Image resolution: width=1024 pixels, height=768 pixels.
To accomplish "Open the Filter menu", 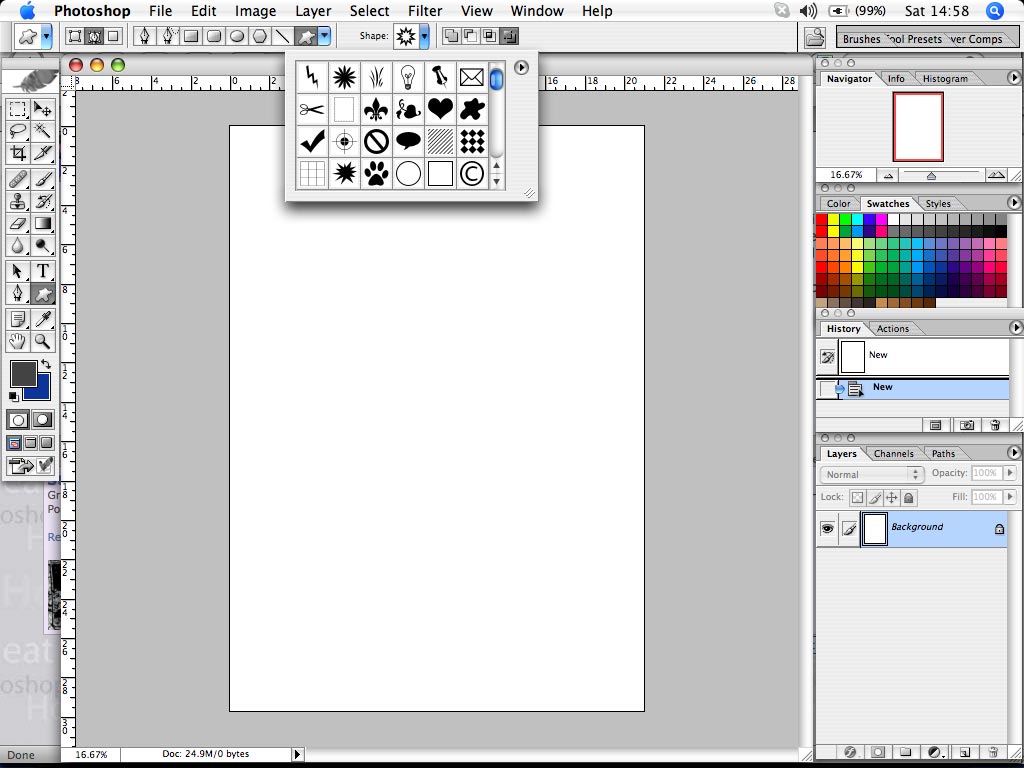I will pos(425,11).
